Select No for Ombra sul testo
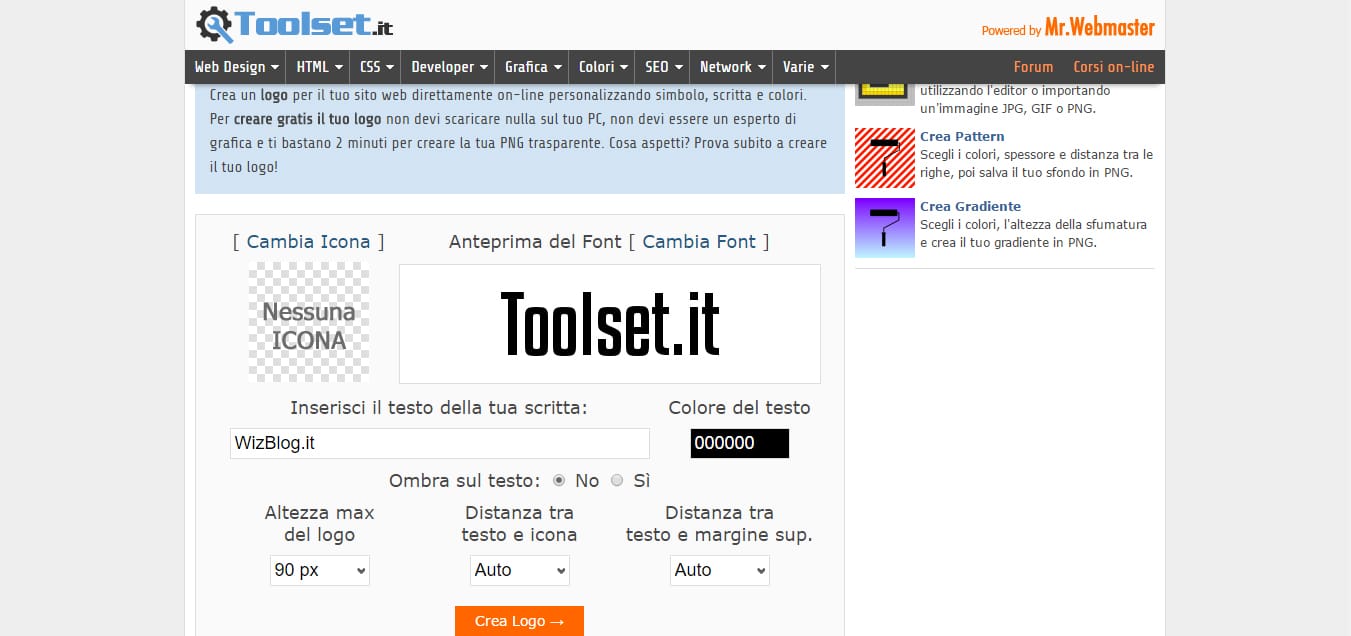The height and width of the screenshot is (636, 1351). click(x=559, y=480)
